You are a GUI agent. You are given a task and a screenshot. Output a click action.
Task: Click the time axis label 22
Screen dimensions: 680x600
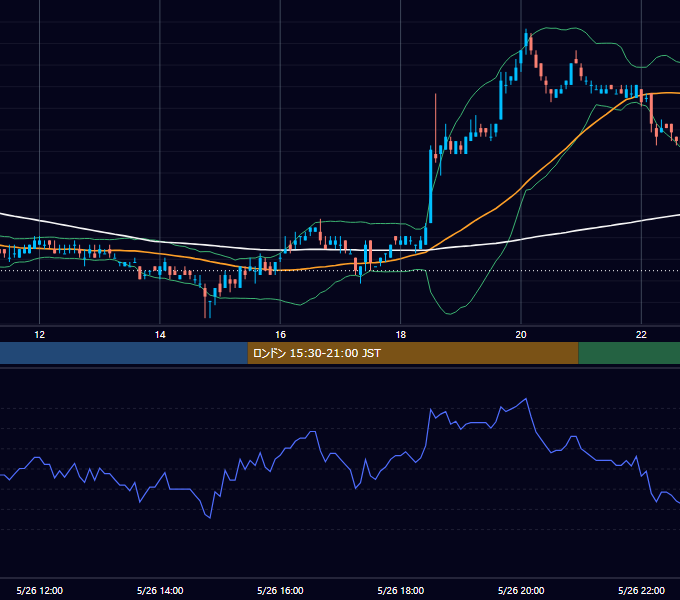pyautogui.click(x=641, y=335)
